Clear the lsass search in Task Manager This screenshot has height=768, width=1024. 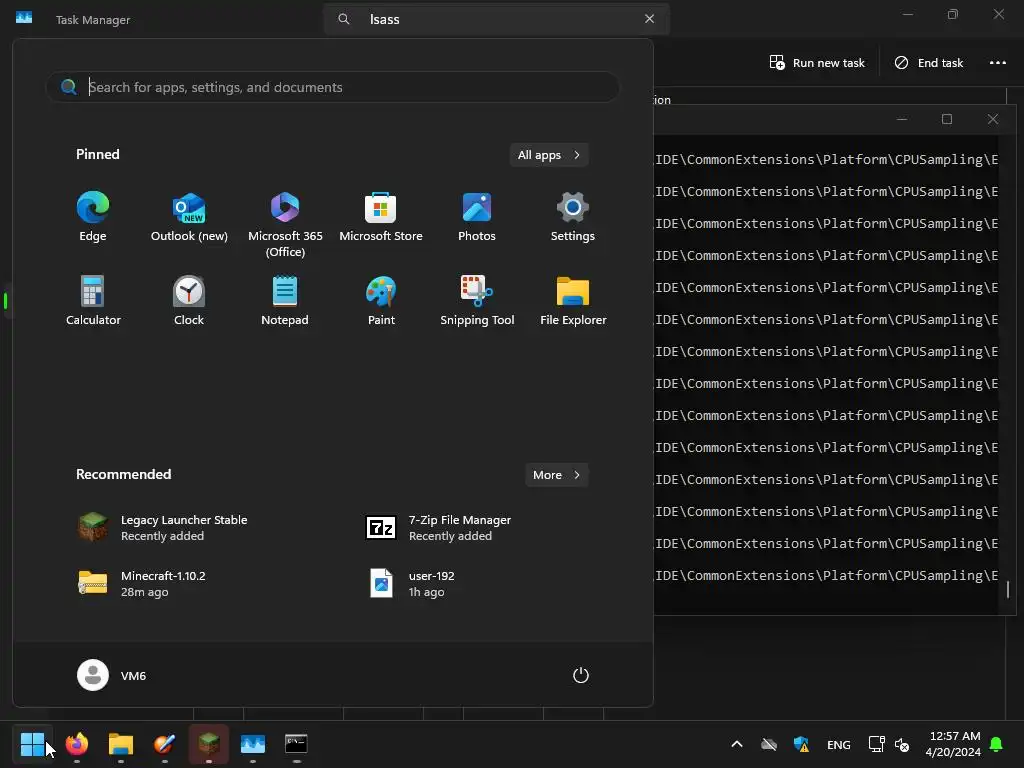tap(649, 19)
